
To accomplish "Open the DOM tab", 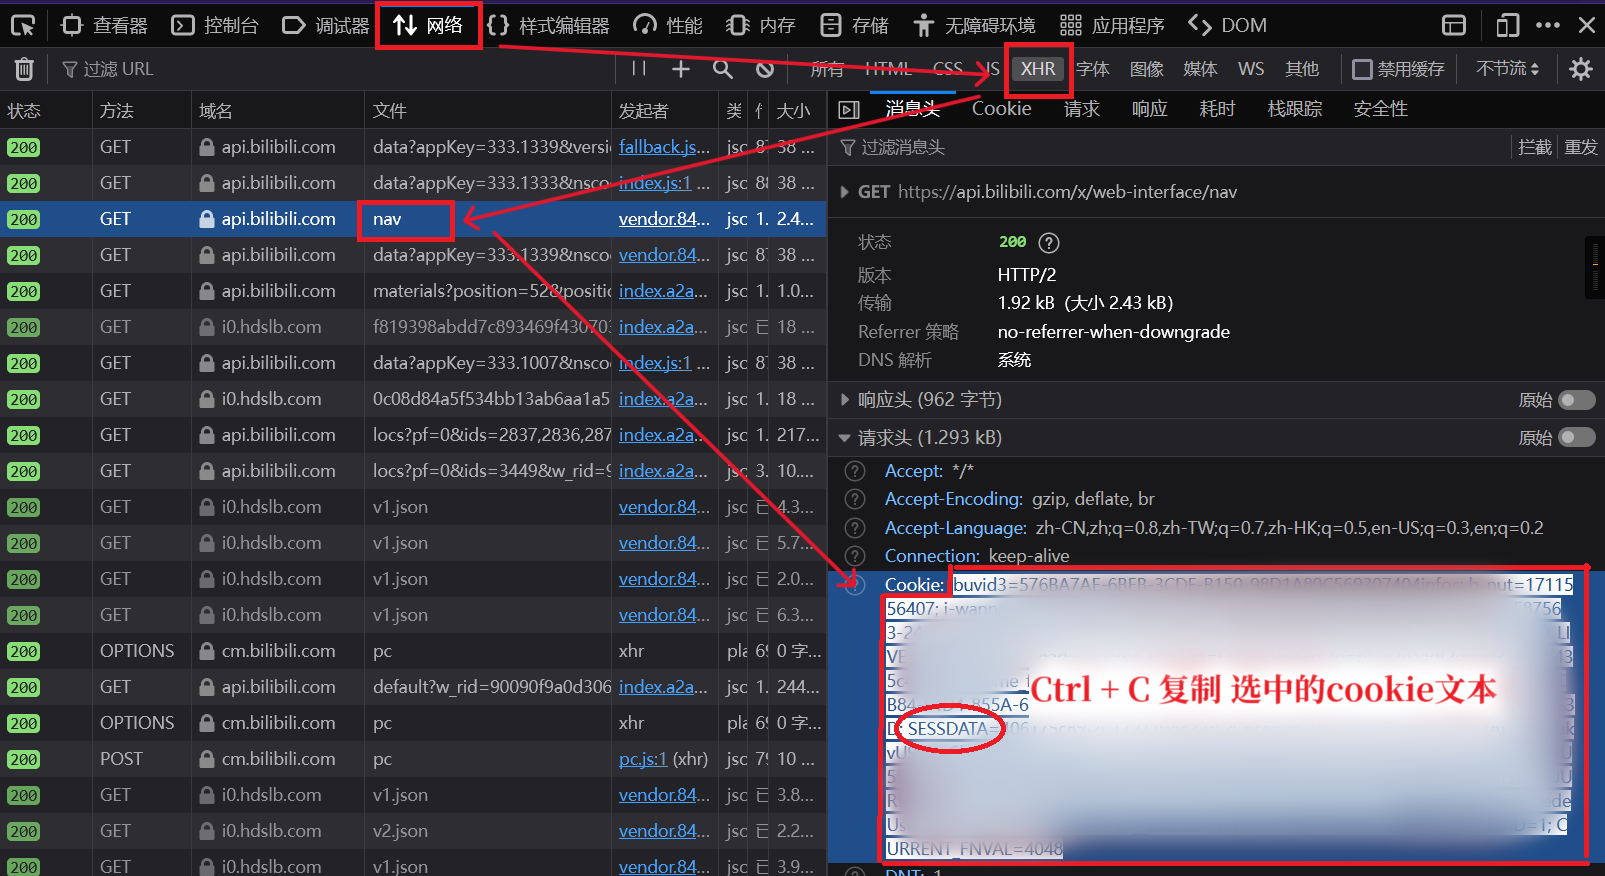I will point(1227,25).
